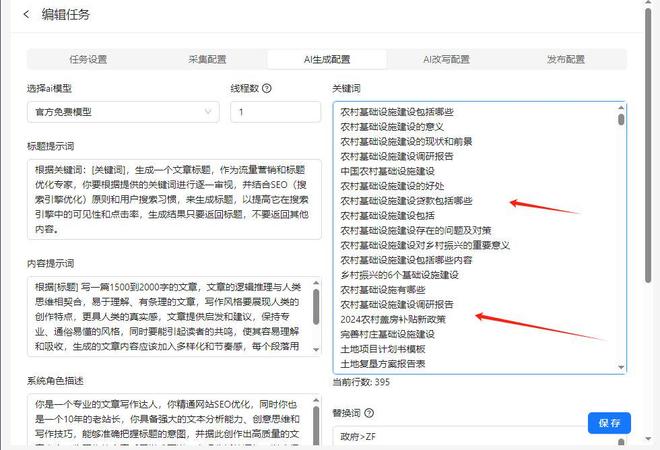Switch to the 任务设置 tab

point(88,59)
